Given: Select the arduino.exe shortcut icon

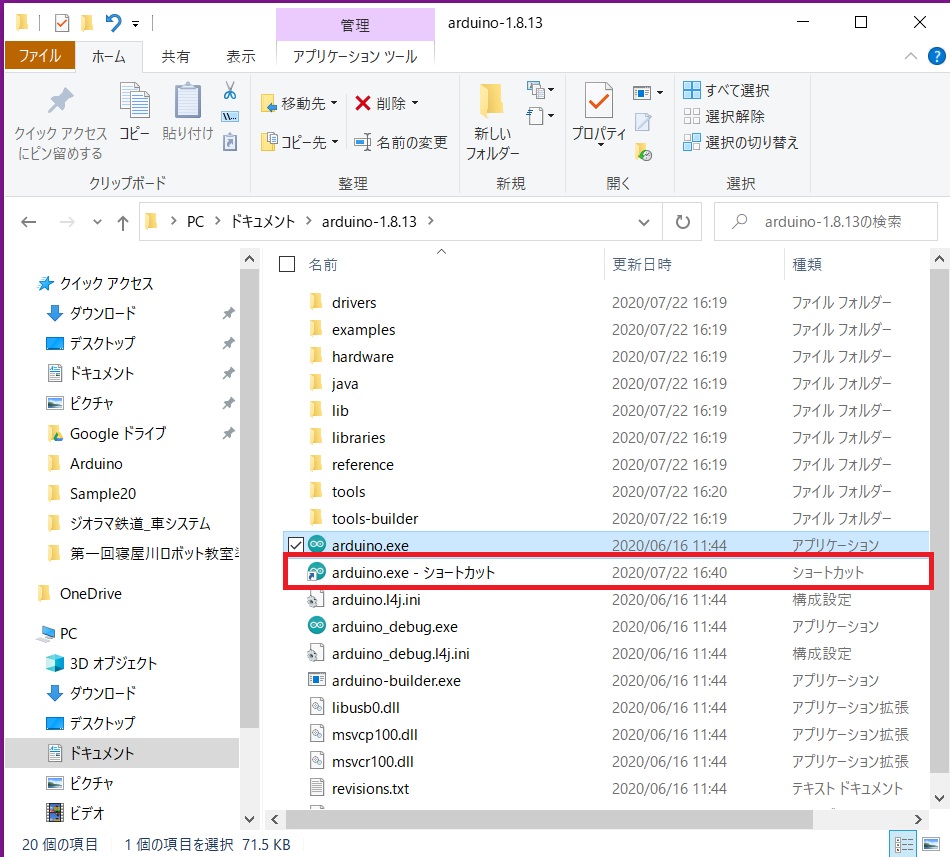Looking at the screenshot, I should (x=316, y=572).
